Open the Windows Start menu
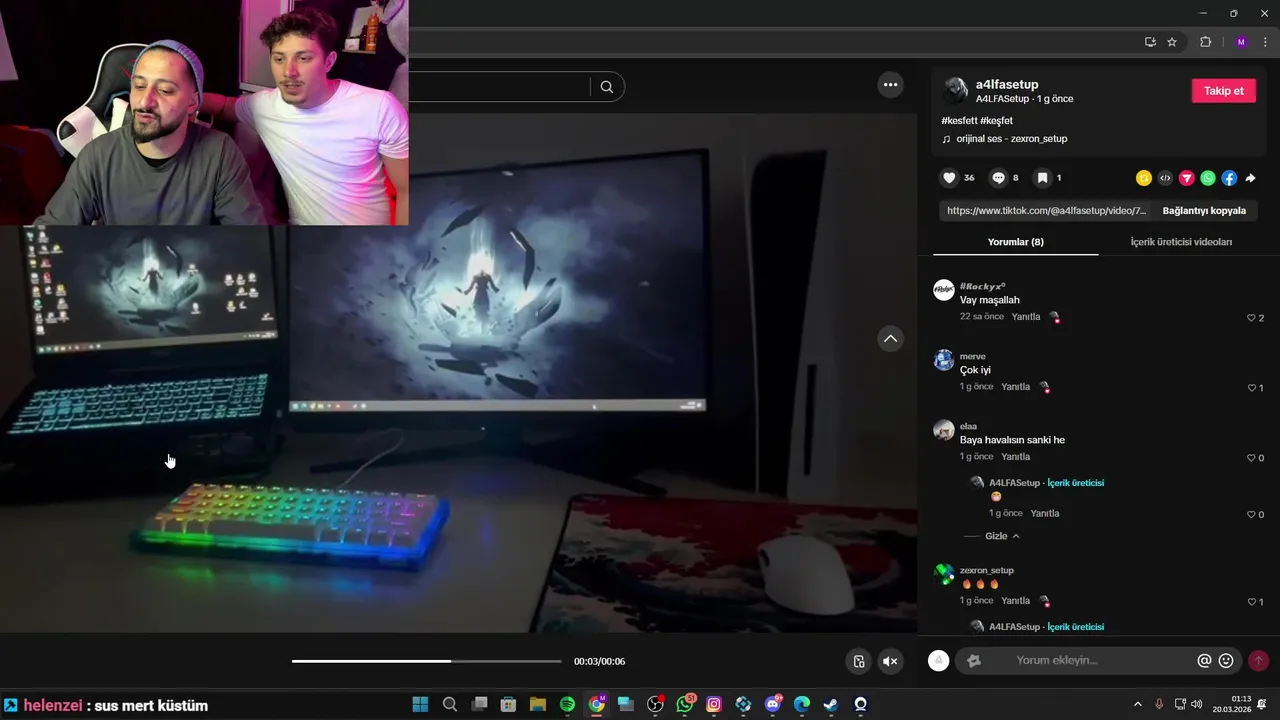 pos(420,704)
